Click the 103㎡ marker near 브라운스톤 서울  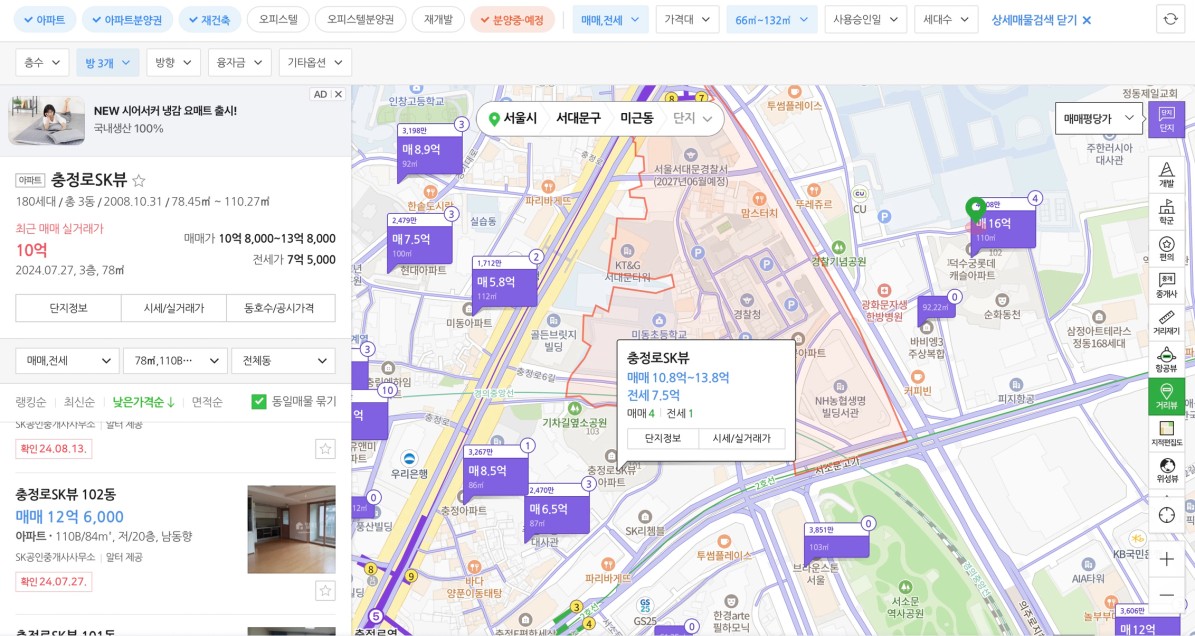[836, 541]
